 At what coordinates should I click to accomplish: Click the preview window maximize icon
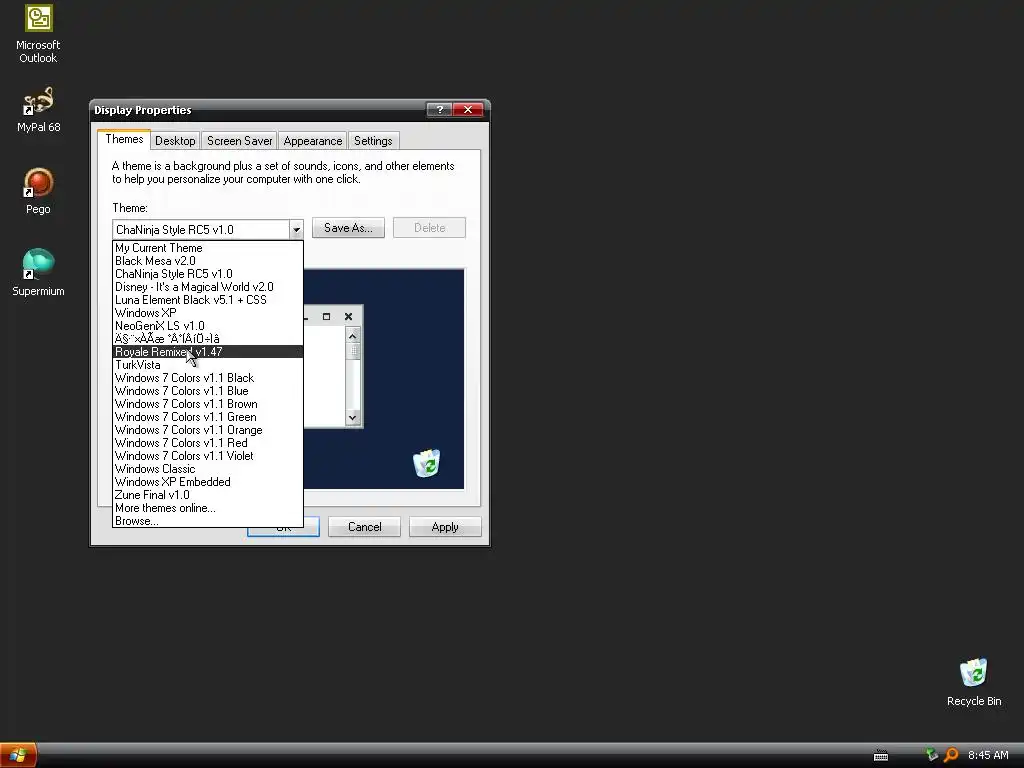point(327,317)
